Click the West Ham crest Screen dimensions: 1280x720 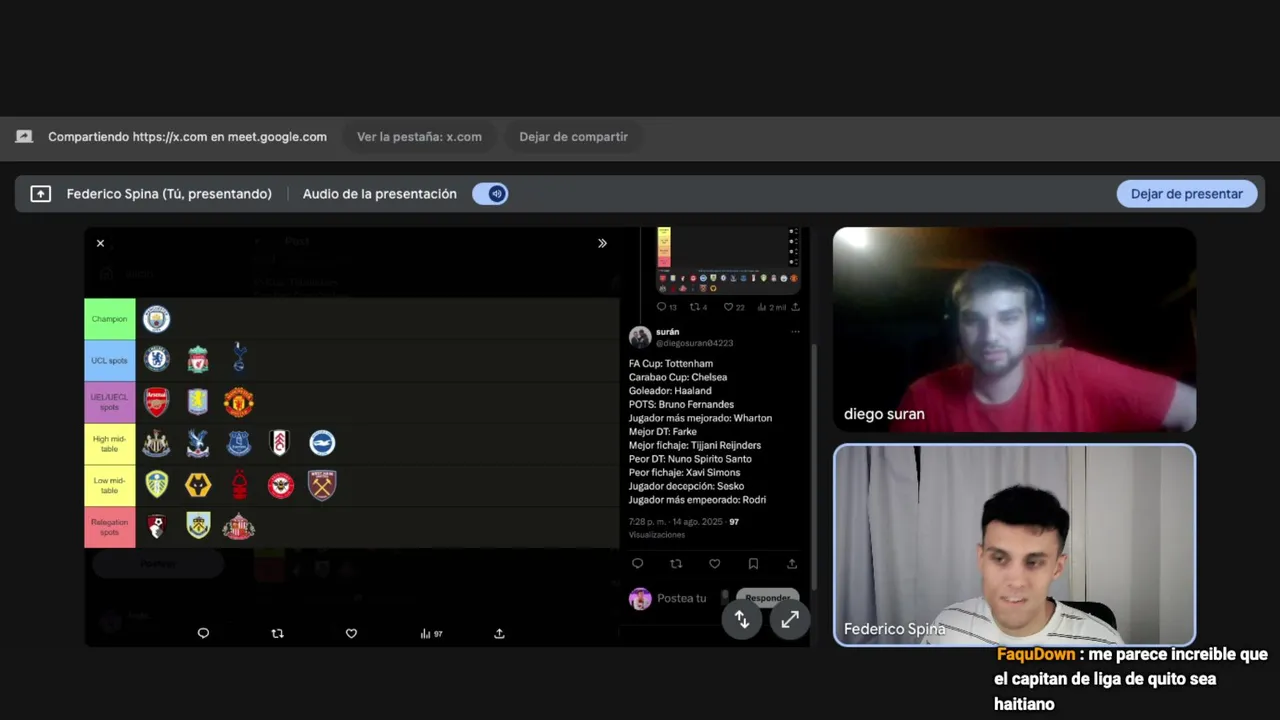(x=321, y=485)
